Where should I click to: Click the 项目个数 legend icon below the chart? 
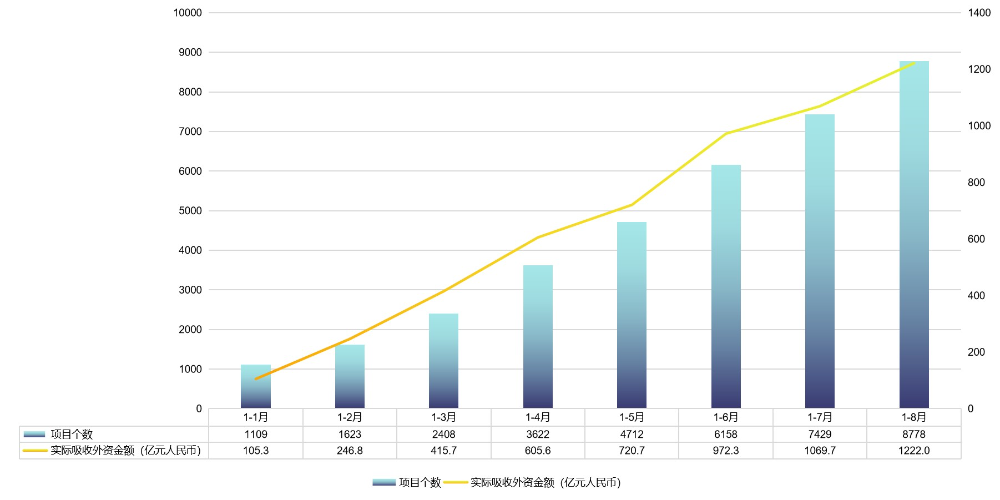coord(384,482)
